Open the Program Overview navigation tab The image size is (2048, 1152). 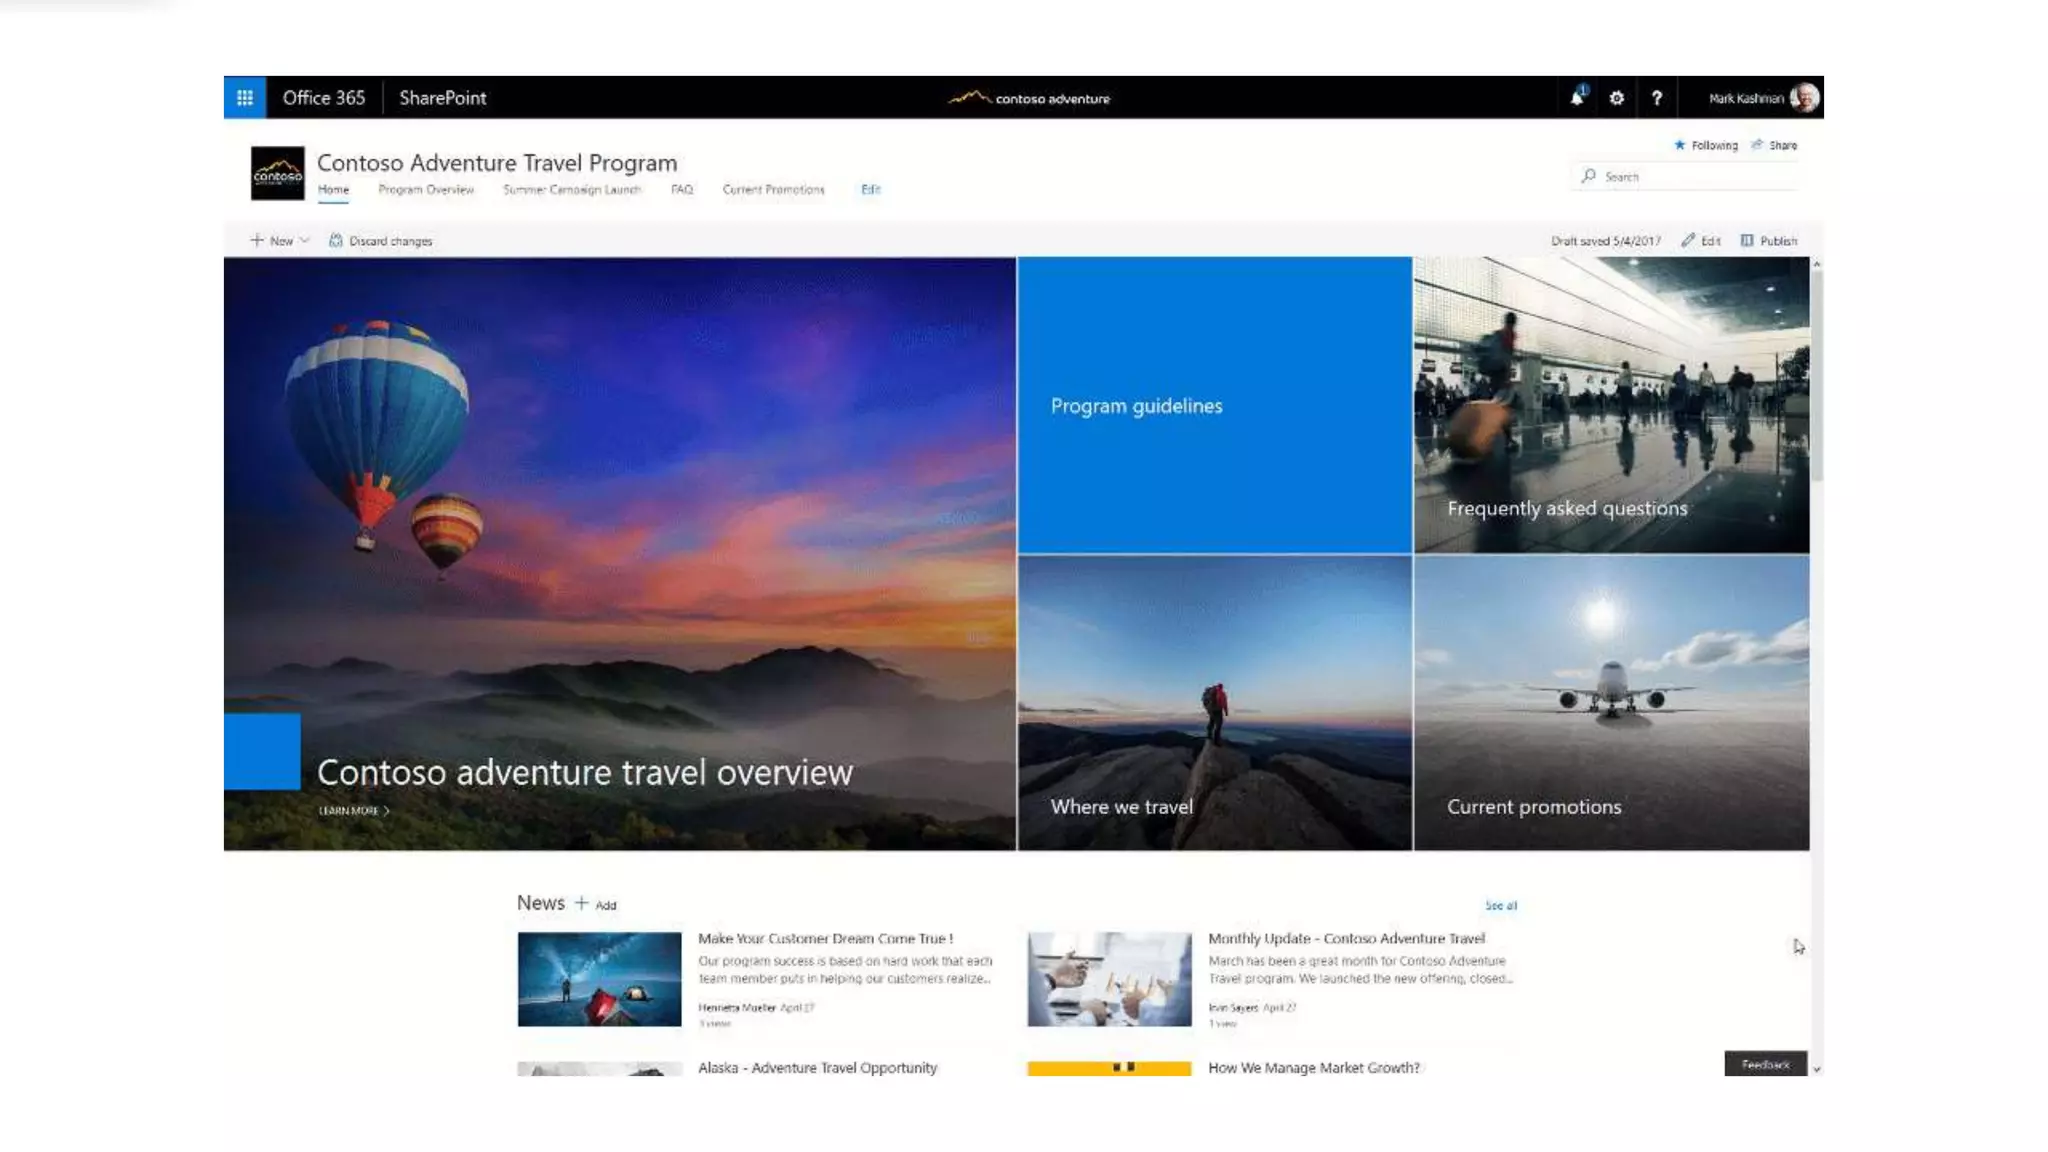(x=426, y=189)
